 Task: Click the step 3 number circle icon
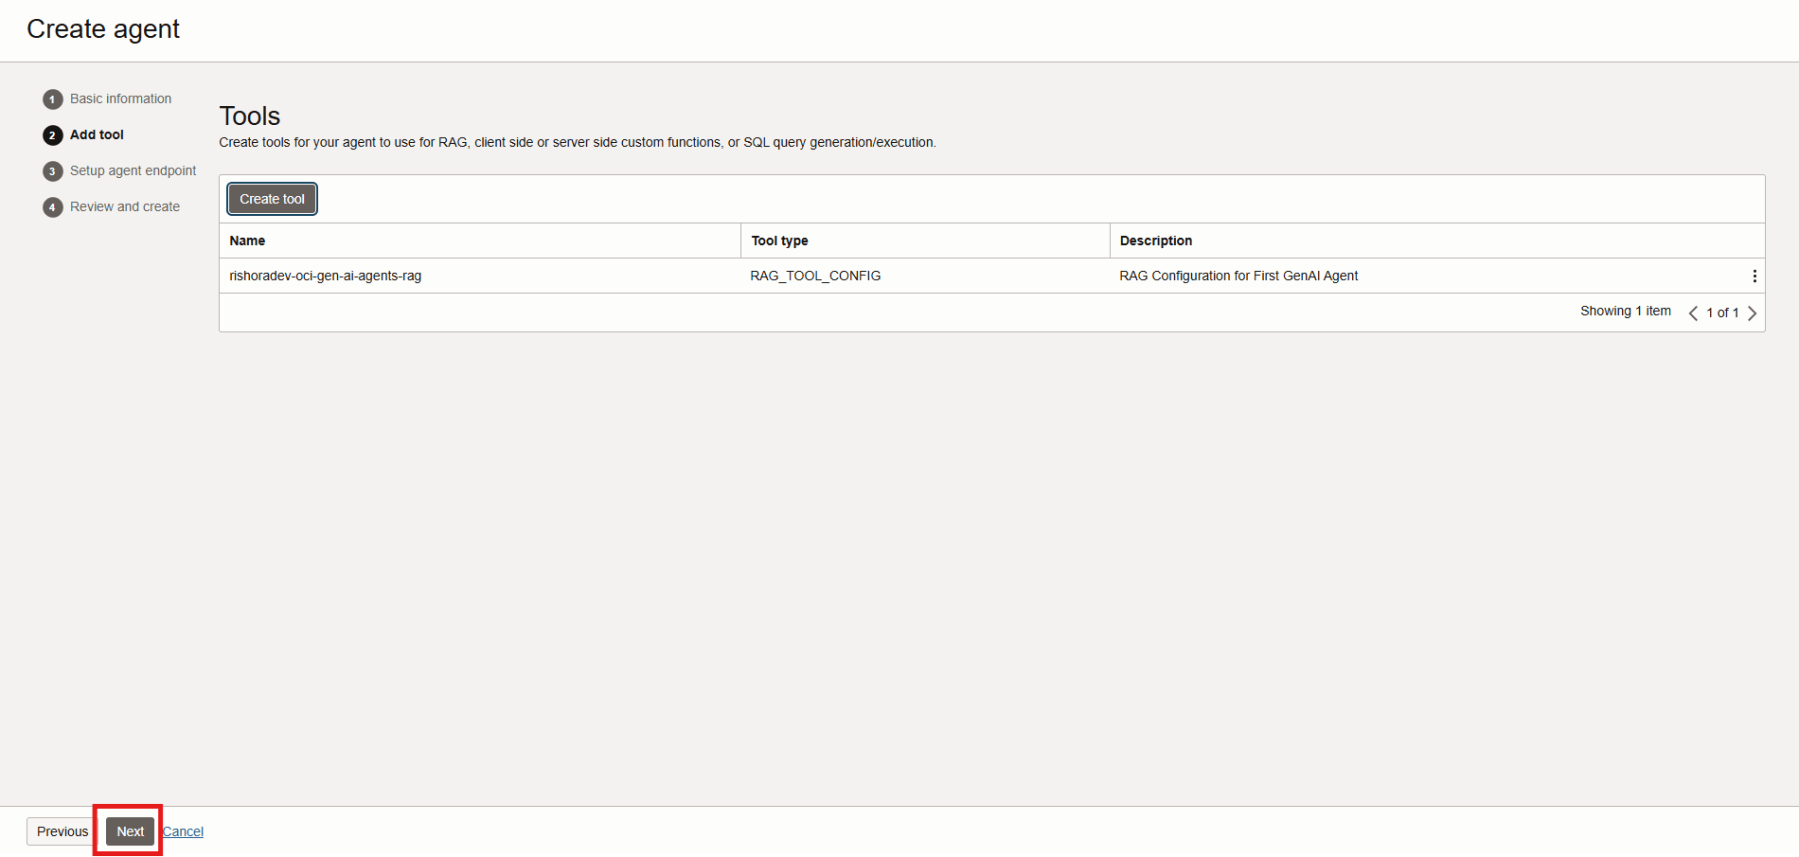(52, 171)
